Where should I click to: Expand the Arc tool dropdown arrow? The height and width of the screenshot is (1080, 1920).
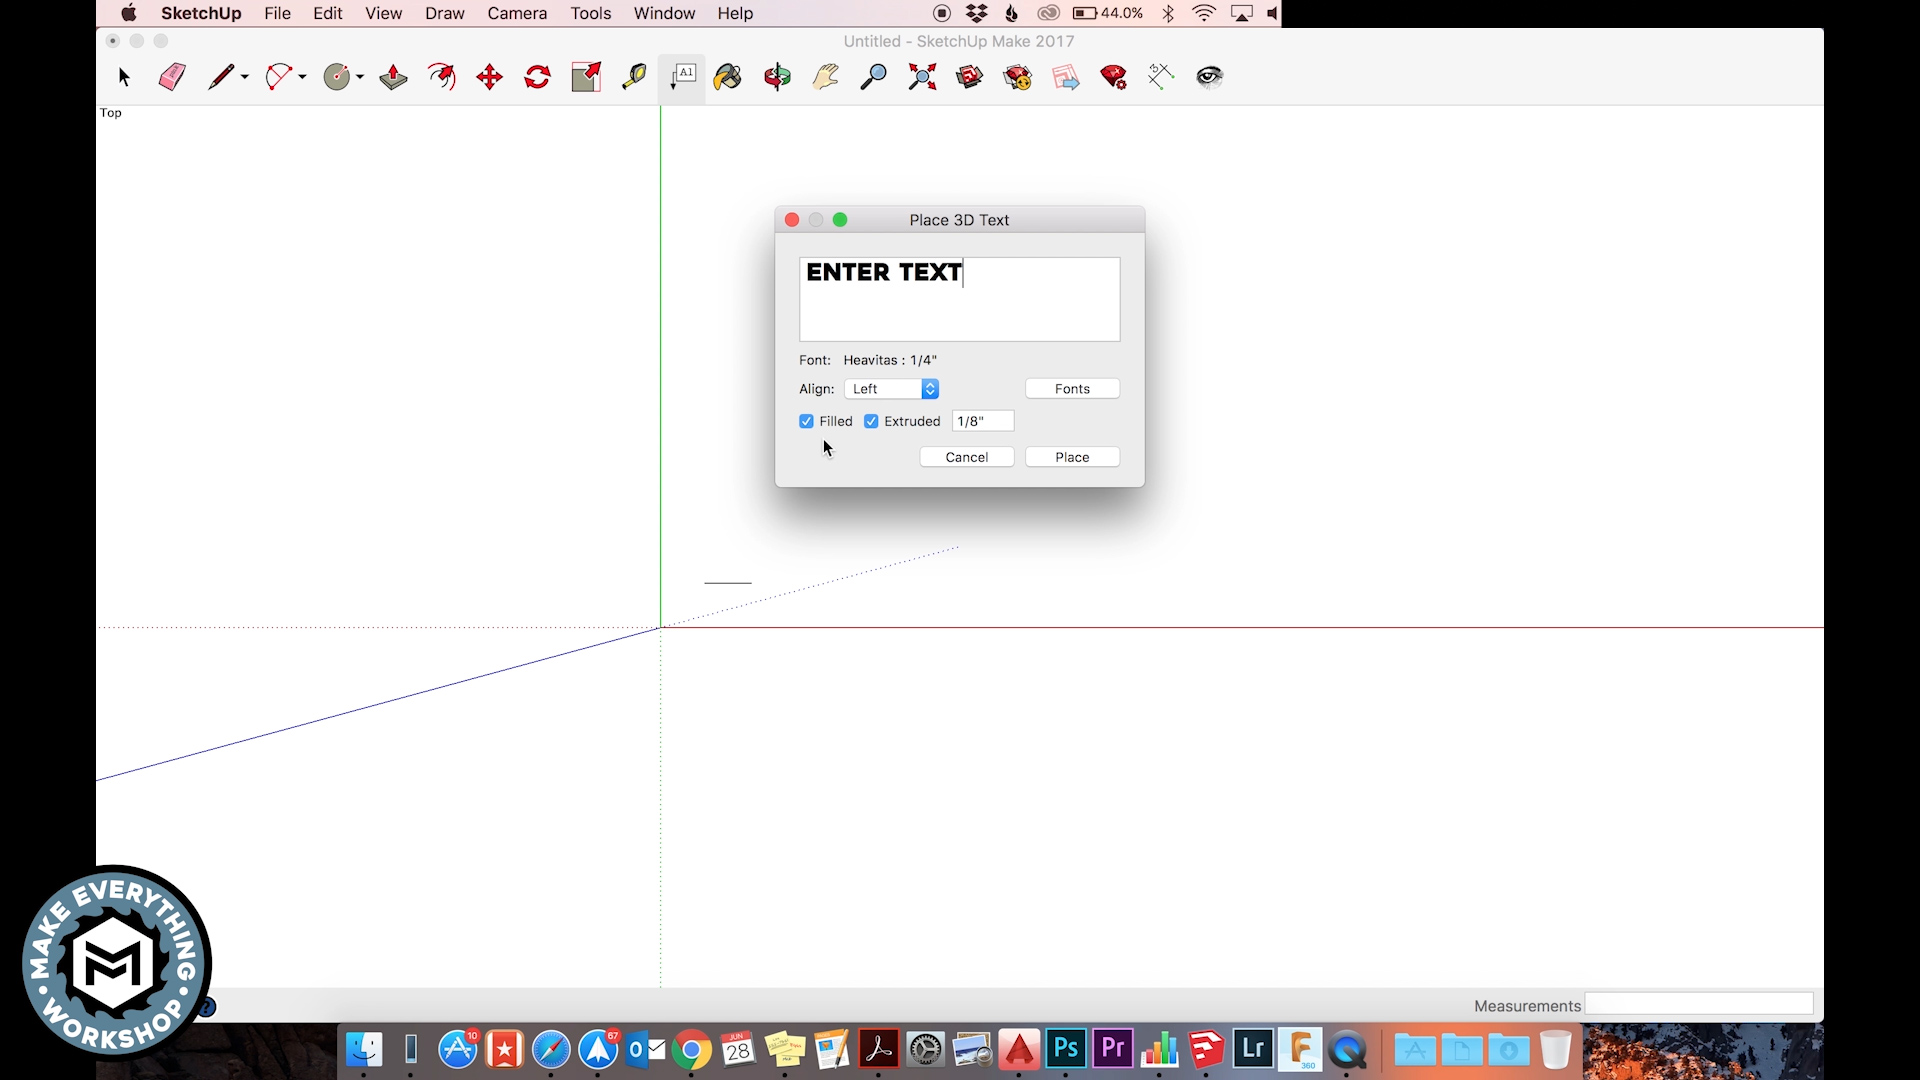point(302,77)
